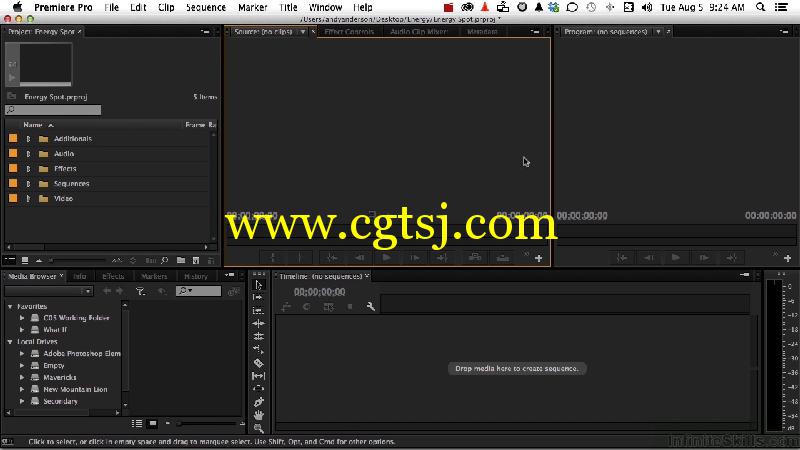Click the New Item icon in Project panel
Viewport: 800px width, 450px height.
click(196, 260)
